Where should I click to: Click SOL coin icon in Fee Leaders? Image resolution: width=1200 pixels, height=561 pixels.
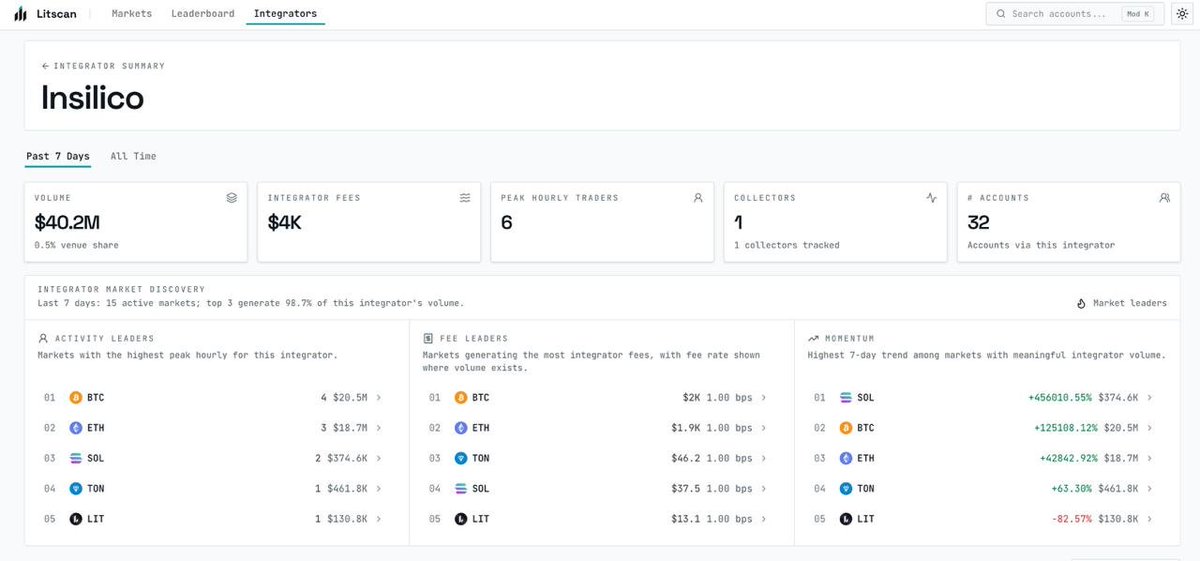(x=461, y=489)
